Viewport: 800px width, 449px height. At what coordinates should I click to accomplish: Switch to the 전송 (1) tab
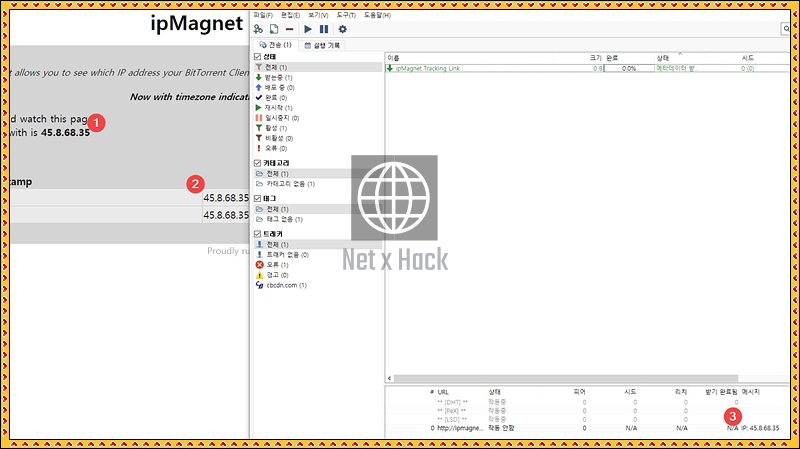point(276,45)
